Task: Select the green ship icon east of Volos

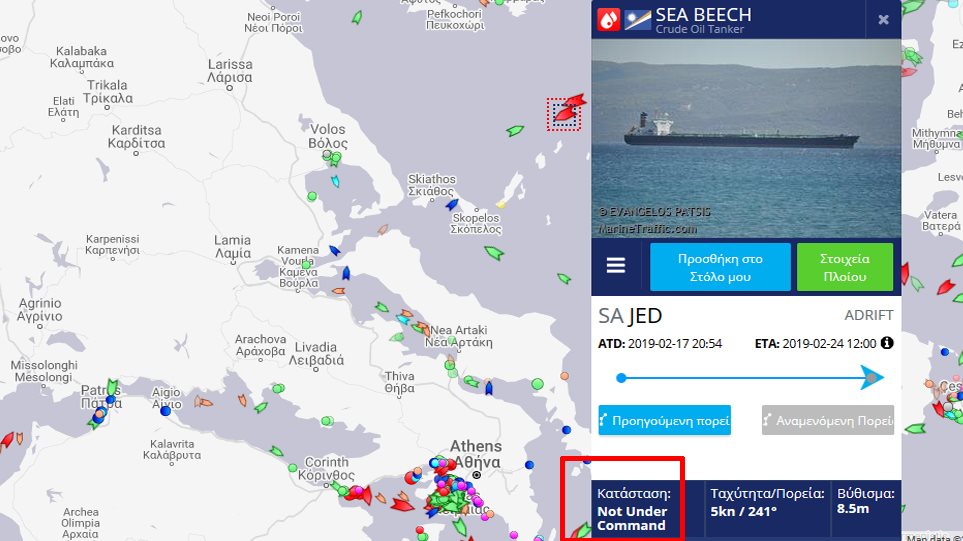Action: coord(515,130)
